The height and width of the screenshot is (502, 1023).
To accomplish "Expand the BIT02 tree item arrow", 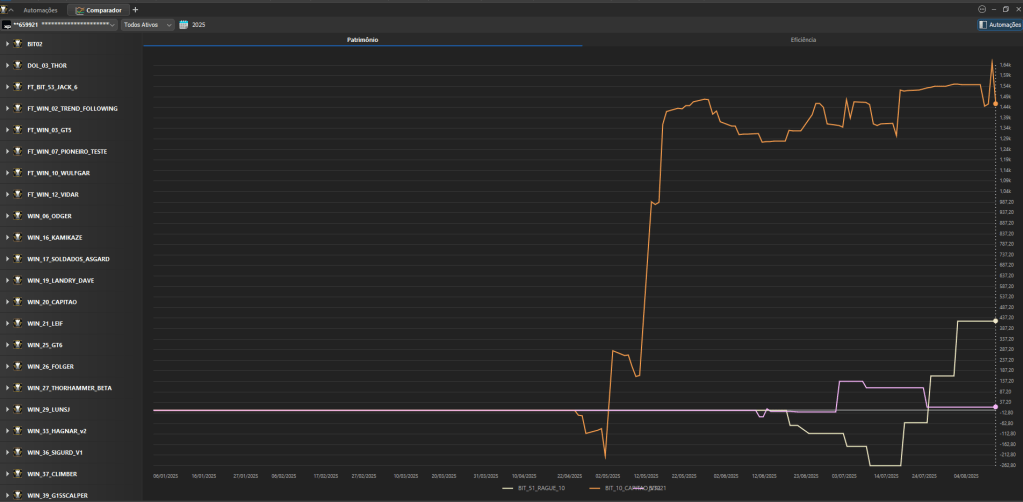I will (x=7, y=44).
